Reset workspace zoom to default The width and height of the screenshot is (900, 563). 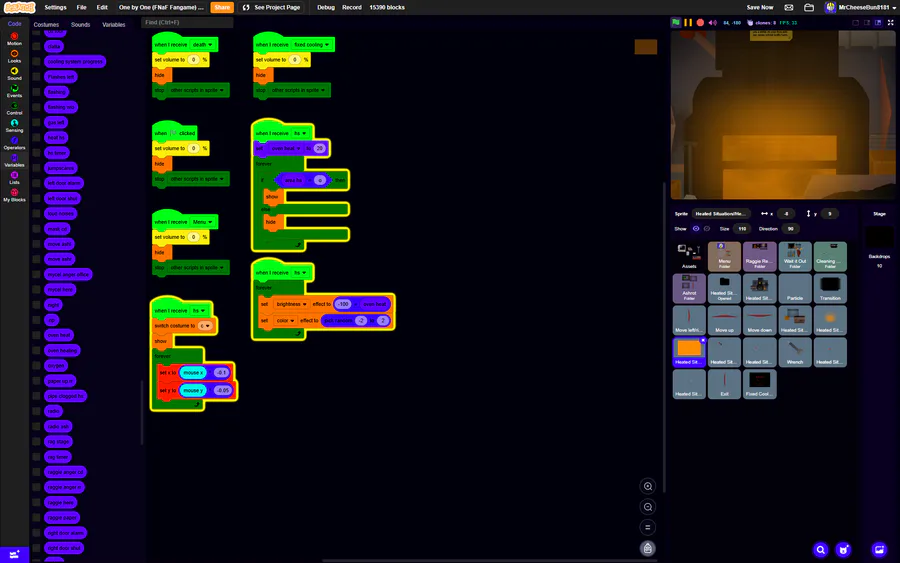pos(647,527)
